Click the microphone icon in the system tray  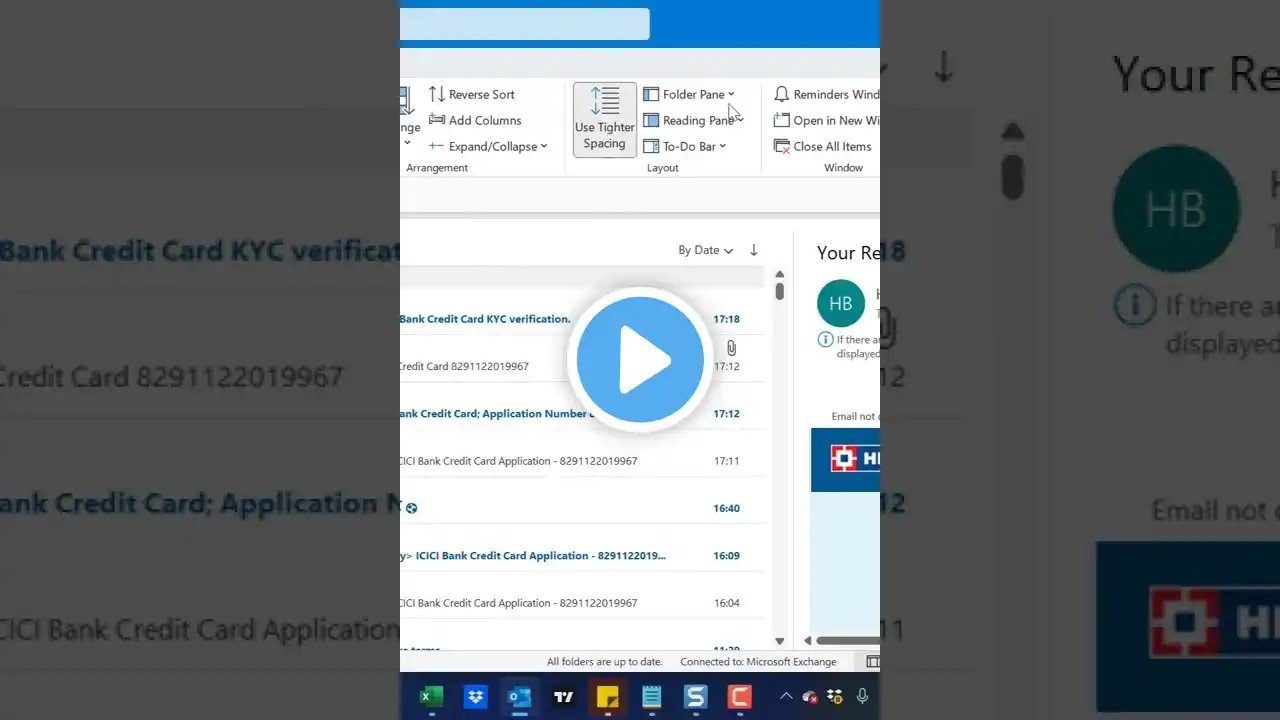pyautogui.click(x=862, y=696)
